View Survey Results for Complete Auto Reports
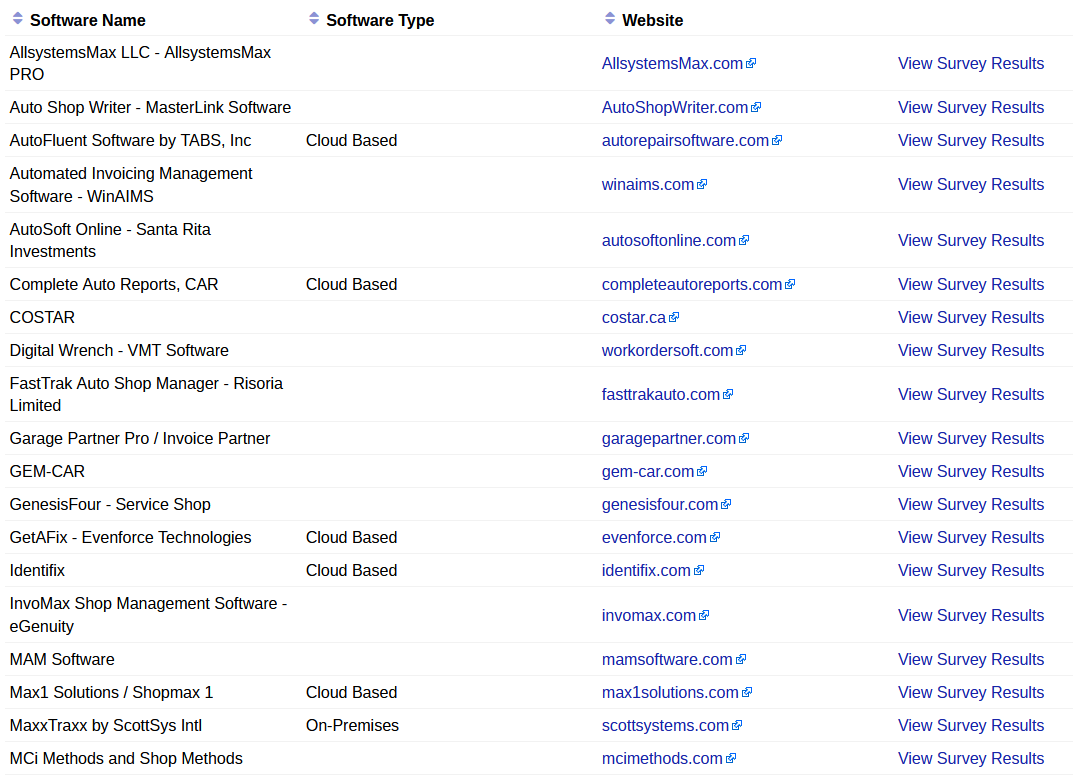The height and width of the screenshot is (777, 1073). (970, 284)
